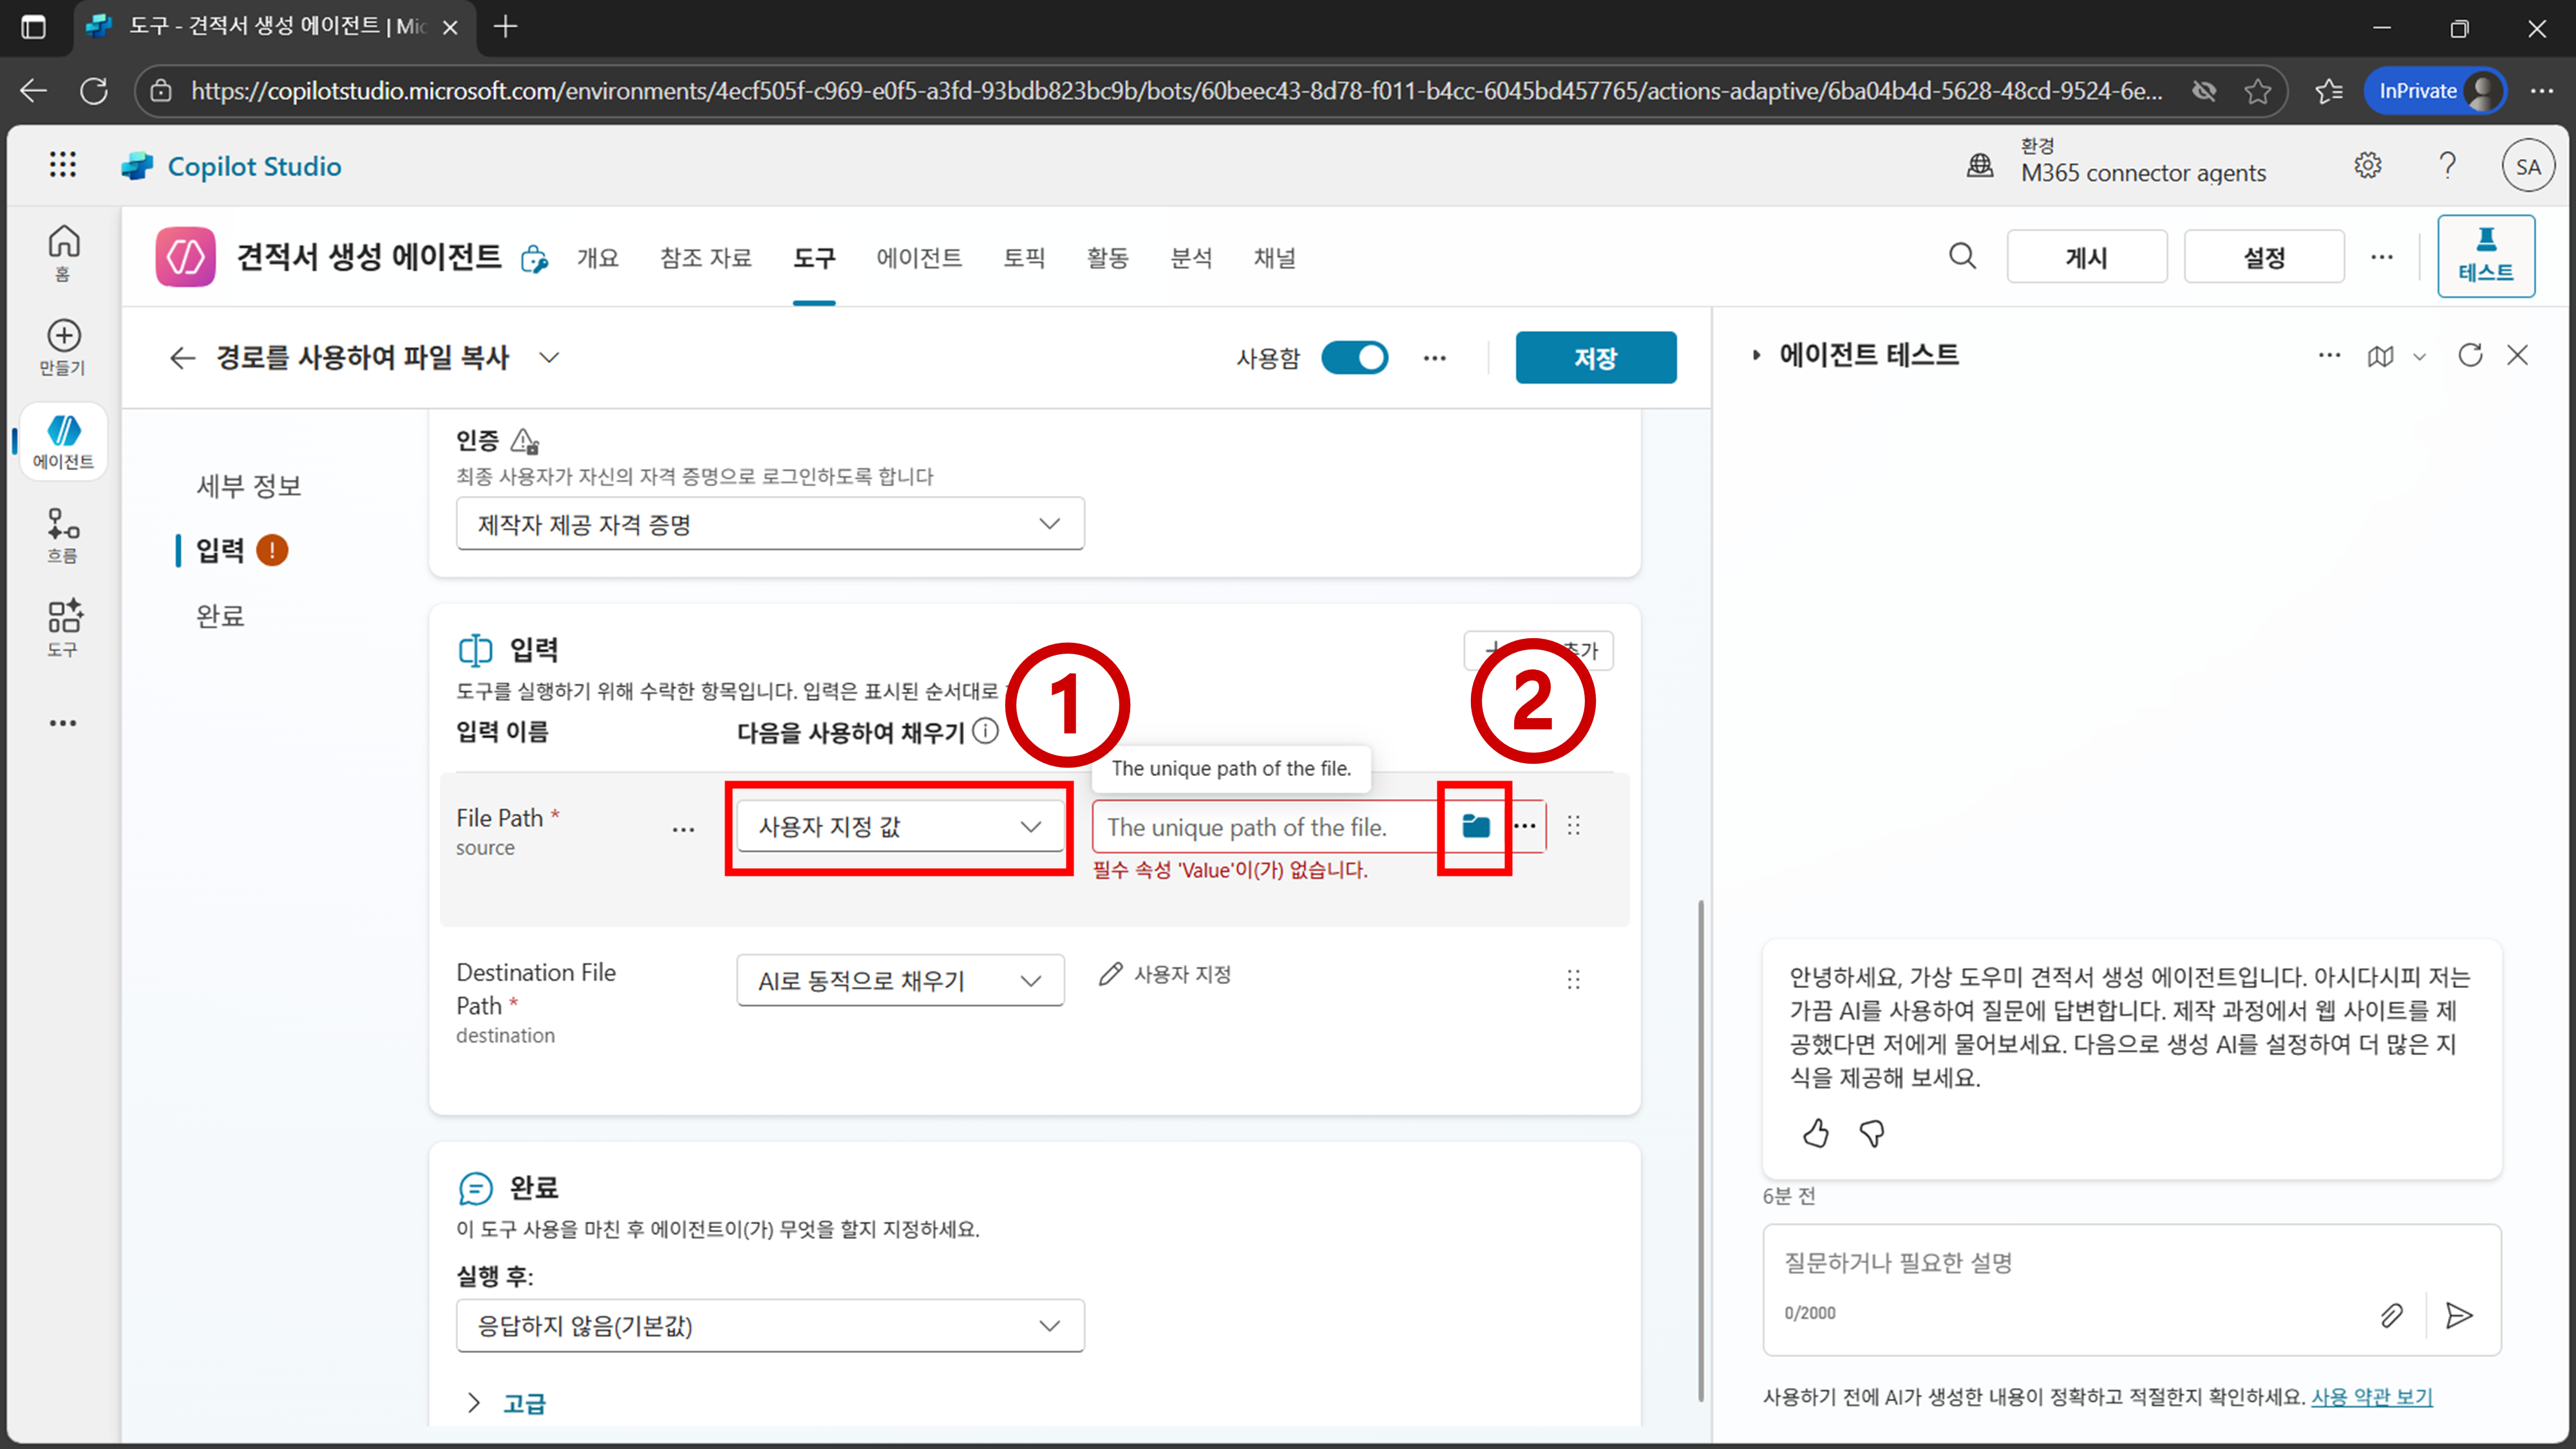Click thumbs up on the agent greeting
Image resolution: width=2576 pixels, height=1449 pixels.
click(1815, 1133)
